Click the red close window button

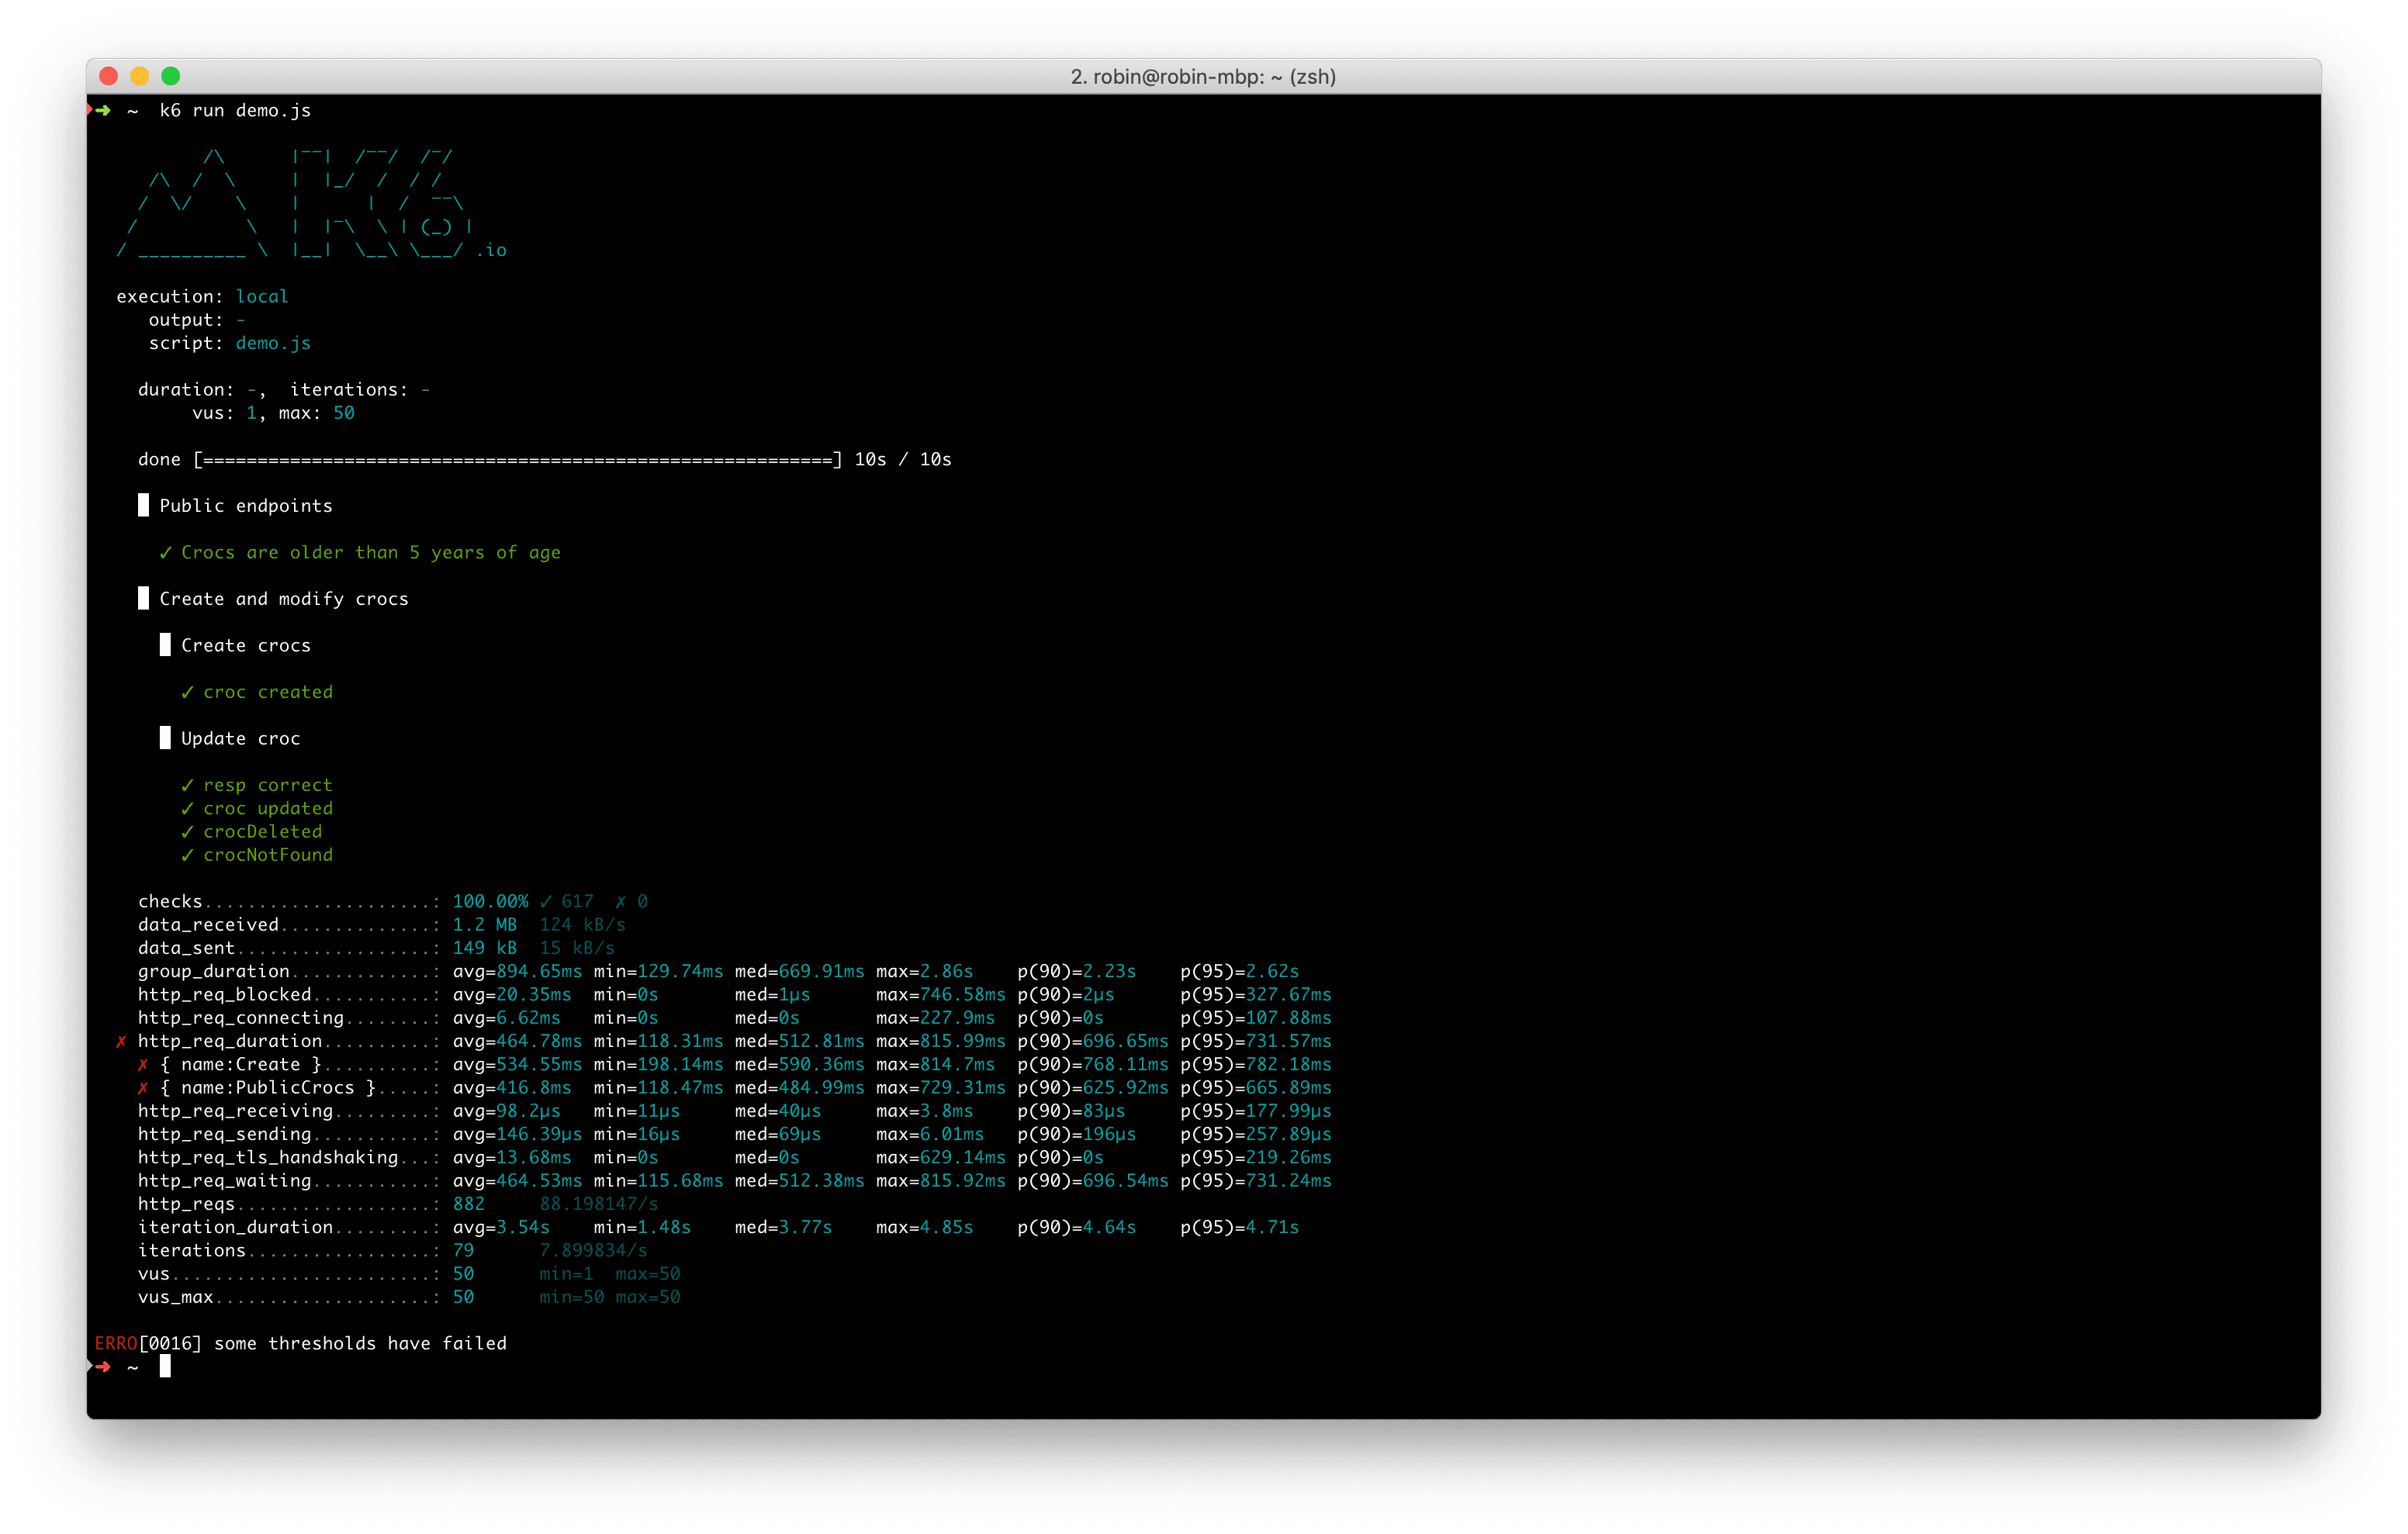109,76
